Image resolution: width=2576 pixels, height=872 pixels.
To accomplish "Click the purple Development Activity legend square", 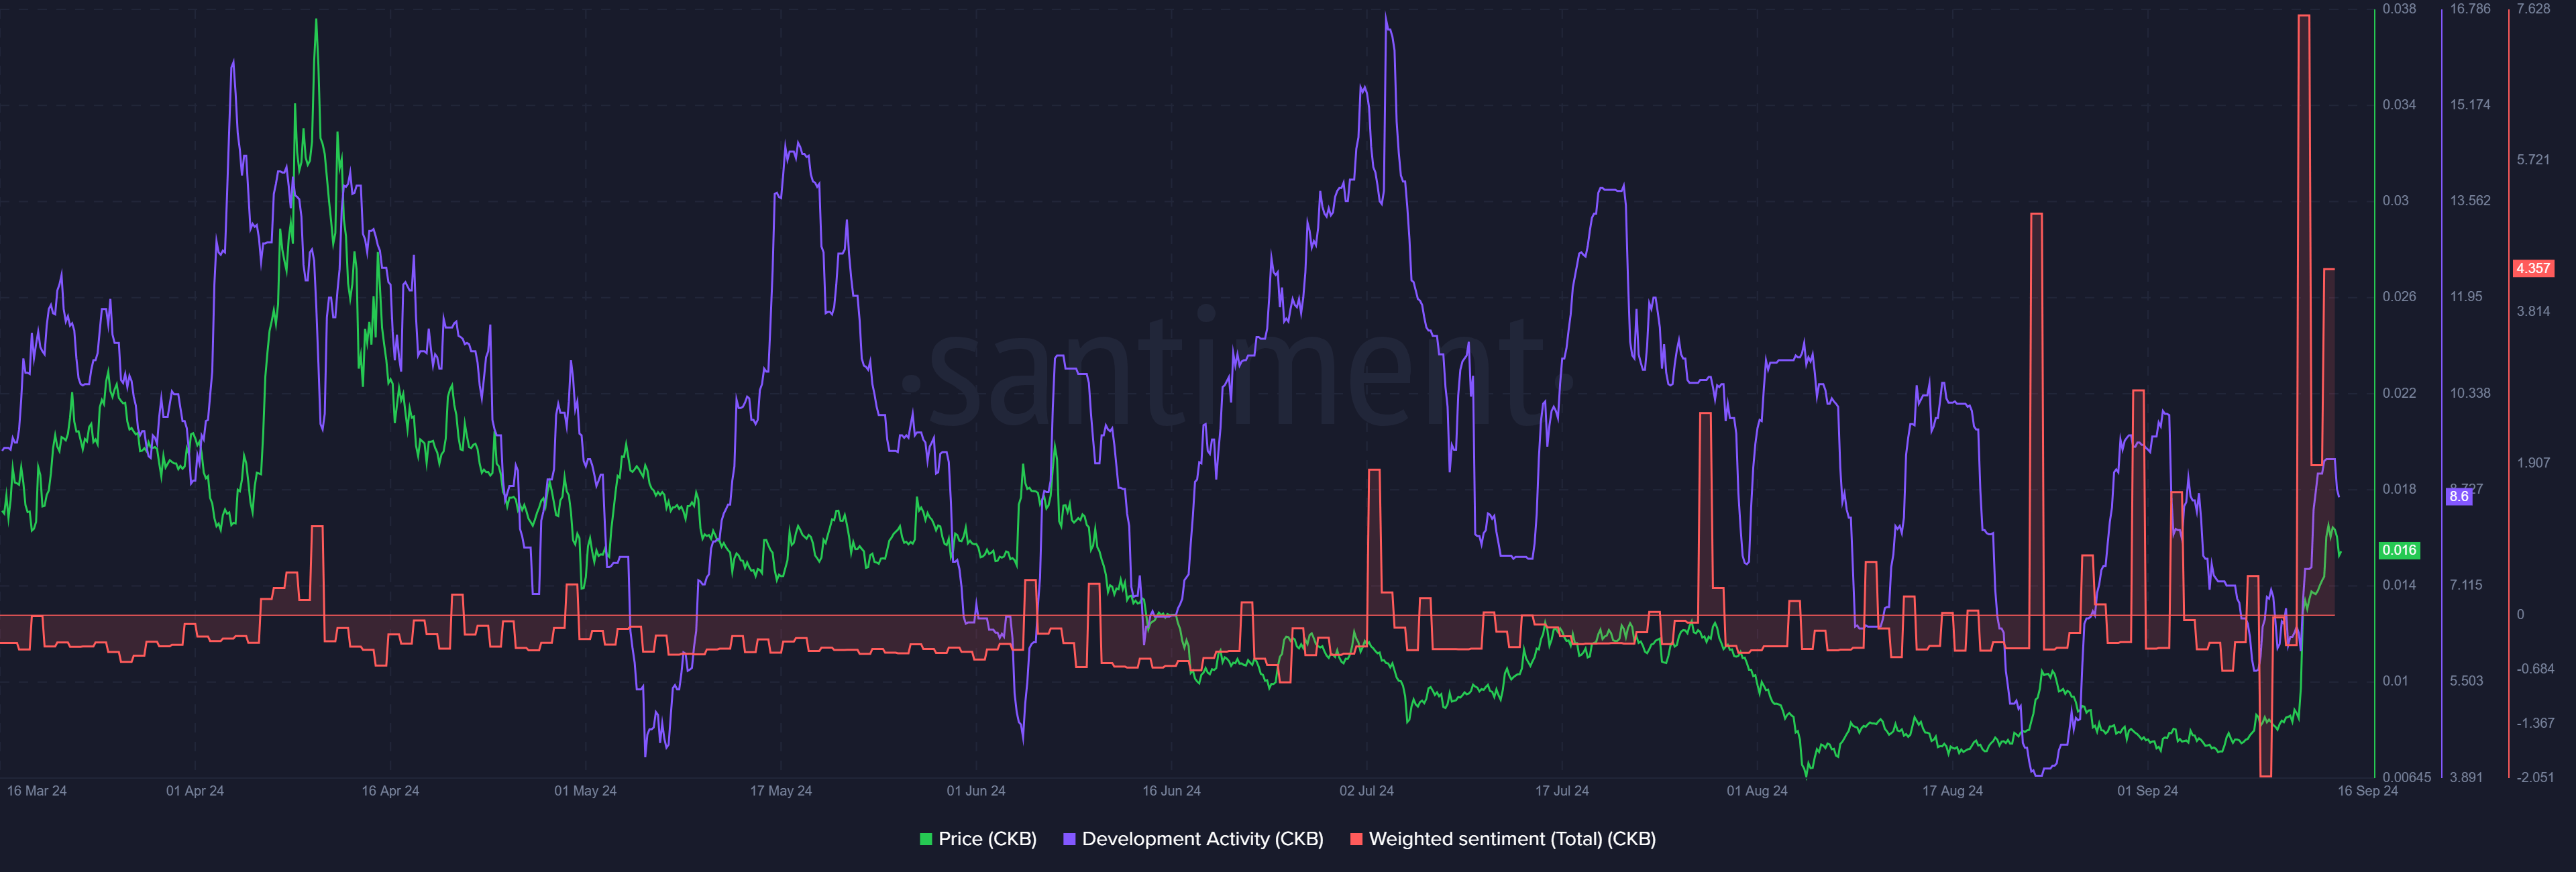I will pos(1069,839).
